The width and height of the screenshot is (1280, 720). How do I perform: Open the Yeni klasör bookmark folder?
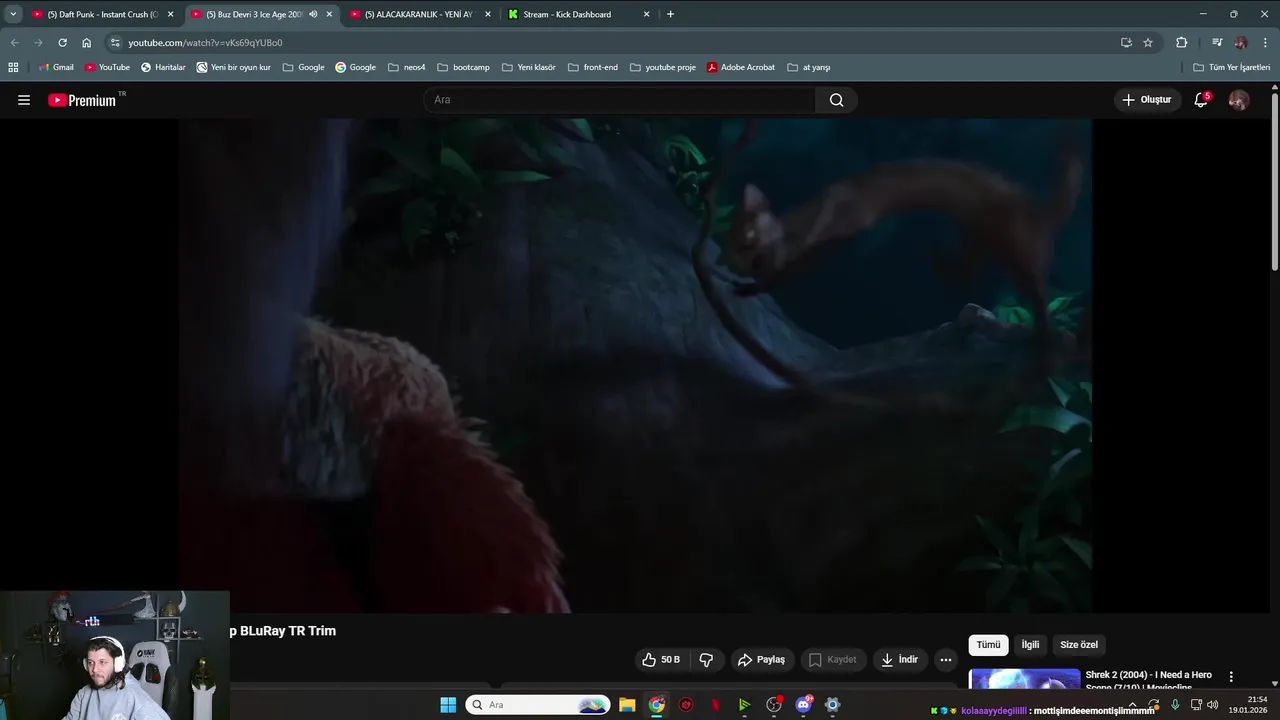[529, 67]
